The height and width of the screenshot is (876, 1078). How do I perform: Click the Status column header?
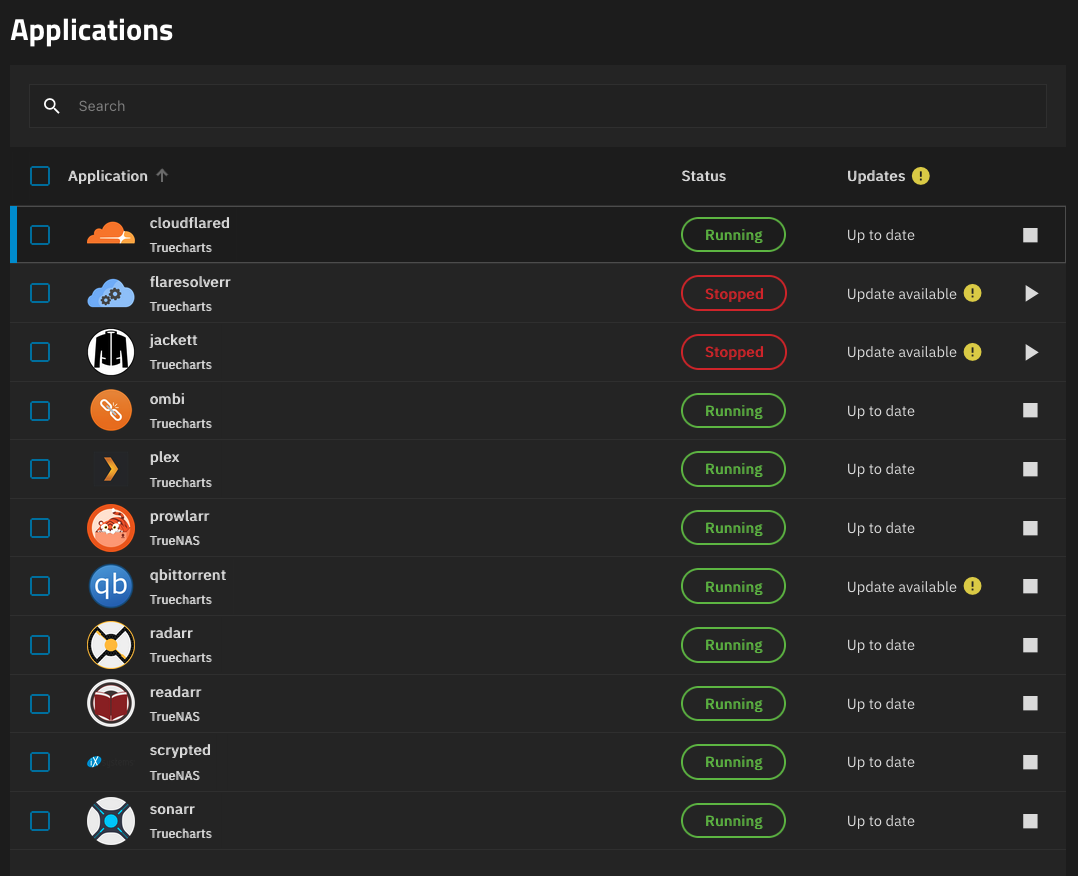click(x=703, y=175)
